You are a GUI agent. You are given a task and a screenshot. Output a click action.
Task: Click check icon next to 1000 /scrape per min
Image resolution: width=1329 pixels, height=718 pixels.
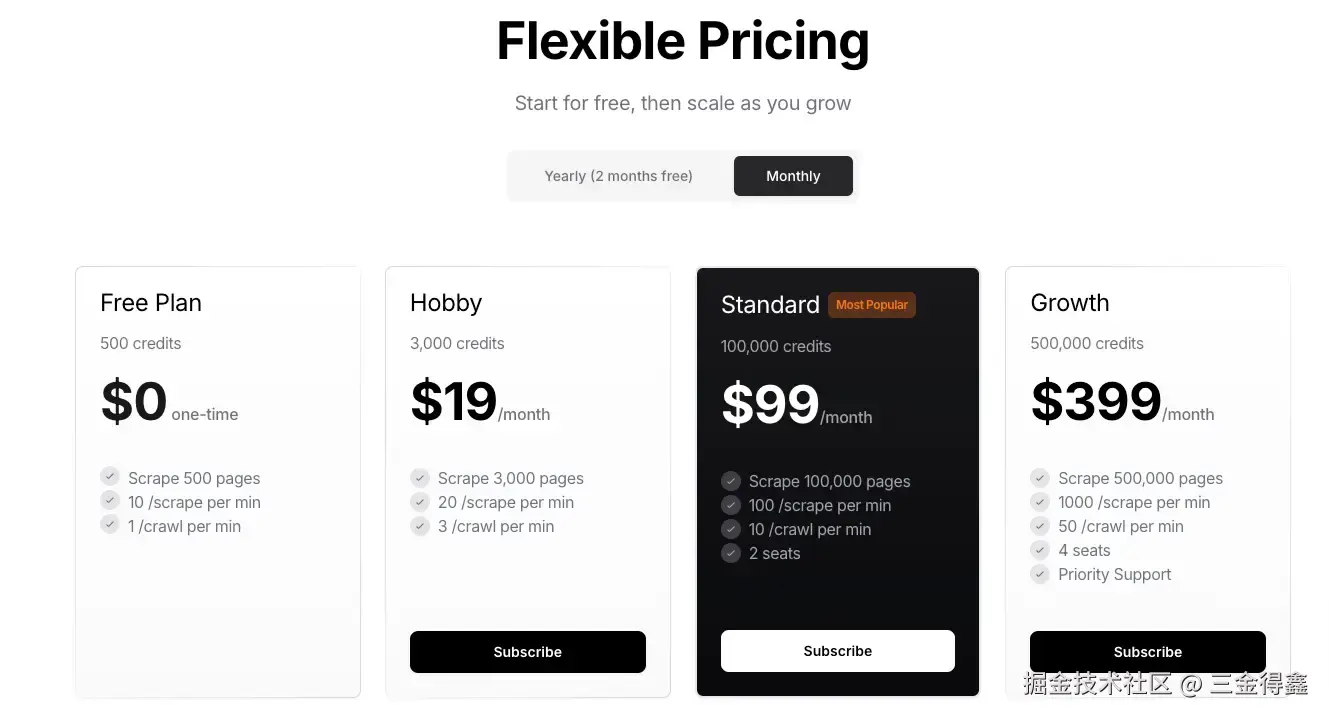(x=1040, y=501)
